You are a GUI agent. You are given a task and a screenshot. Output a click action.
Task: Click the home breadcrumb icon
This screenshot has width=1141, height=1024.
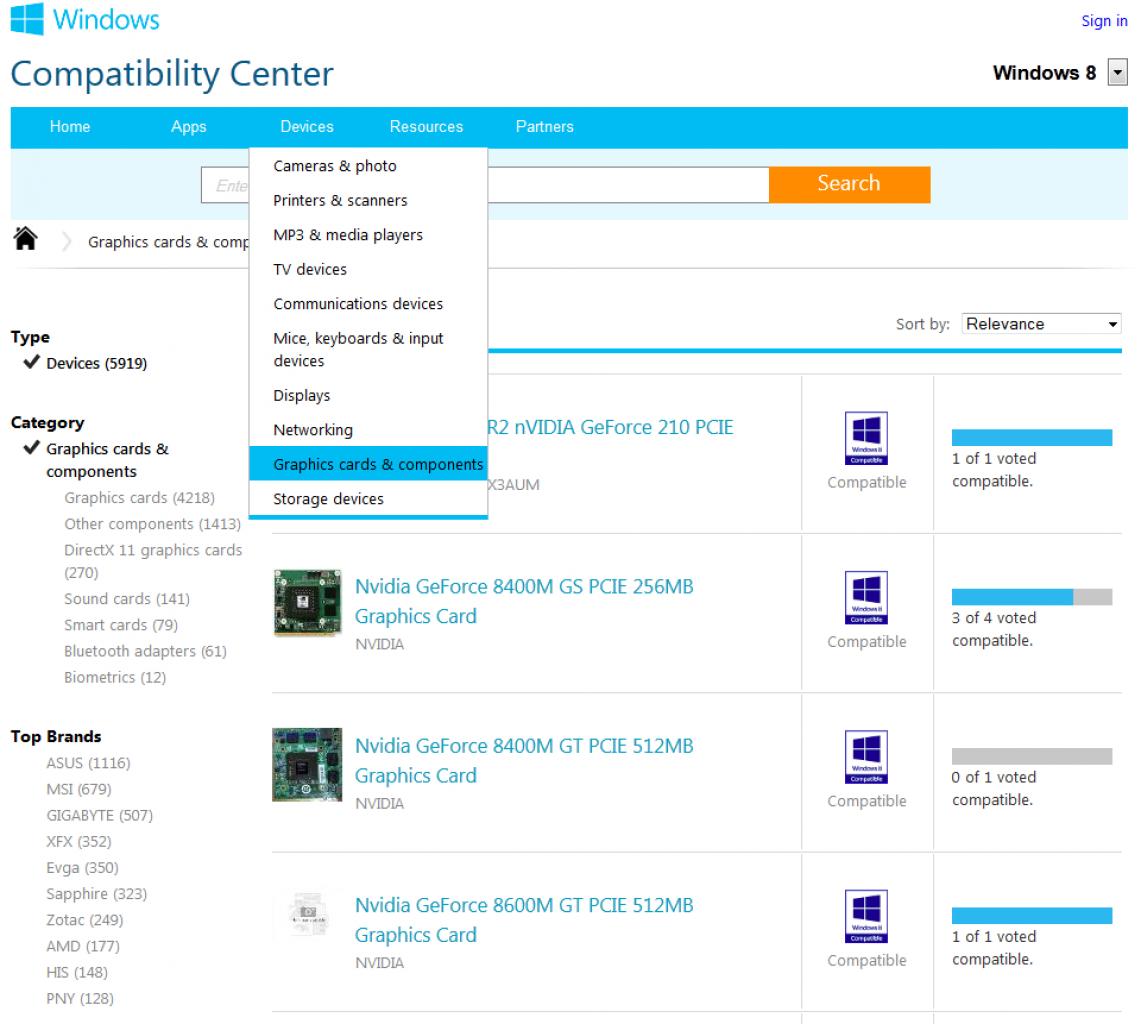pyautogui.click(x=25, y=238)
